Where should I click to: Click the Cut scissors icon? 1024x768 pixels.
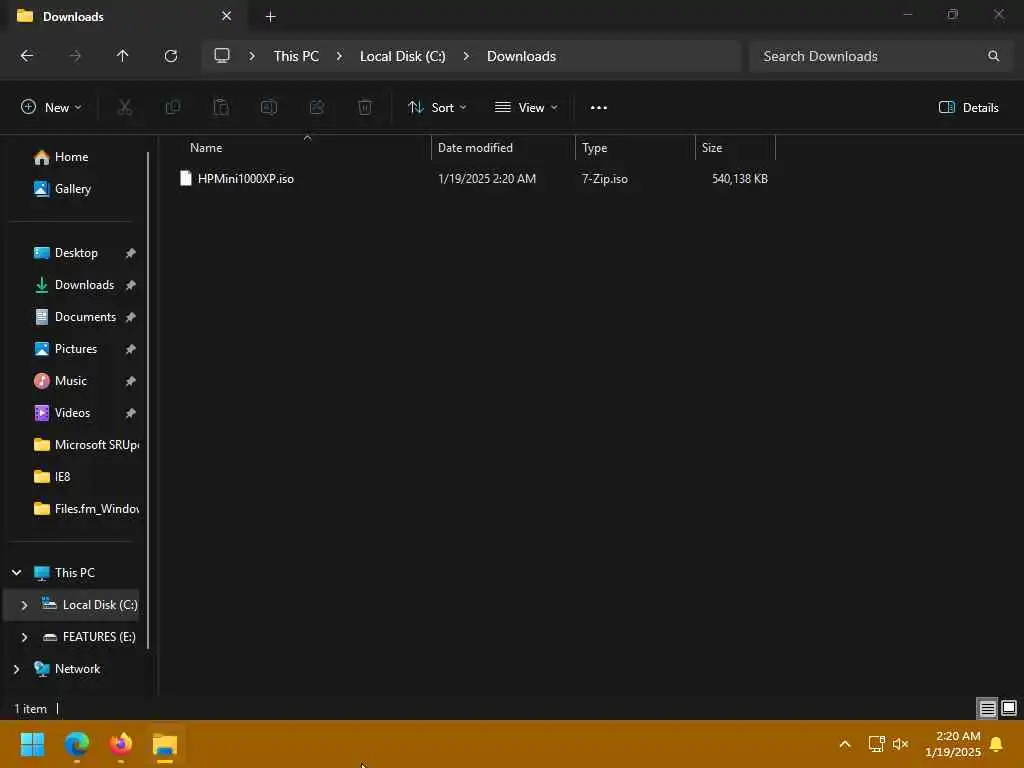point(124,107)
